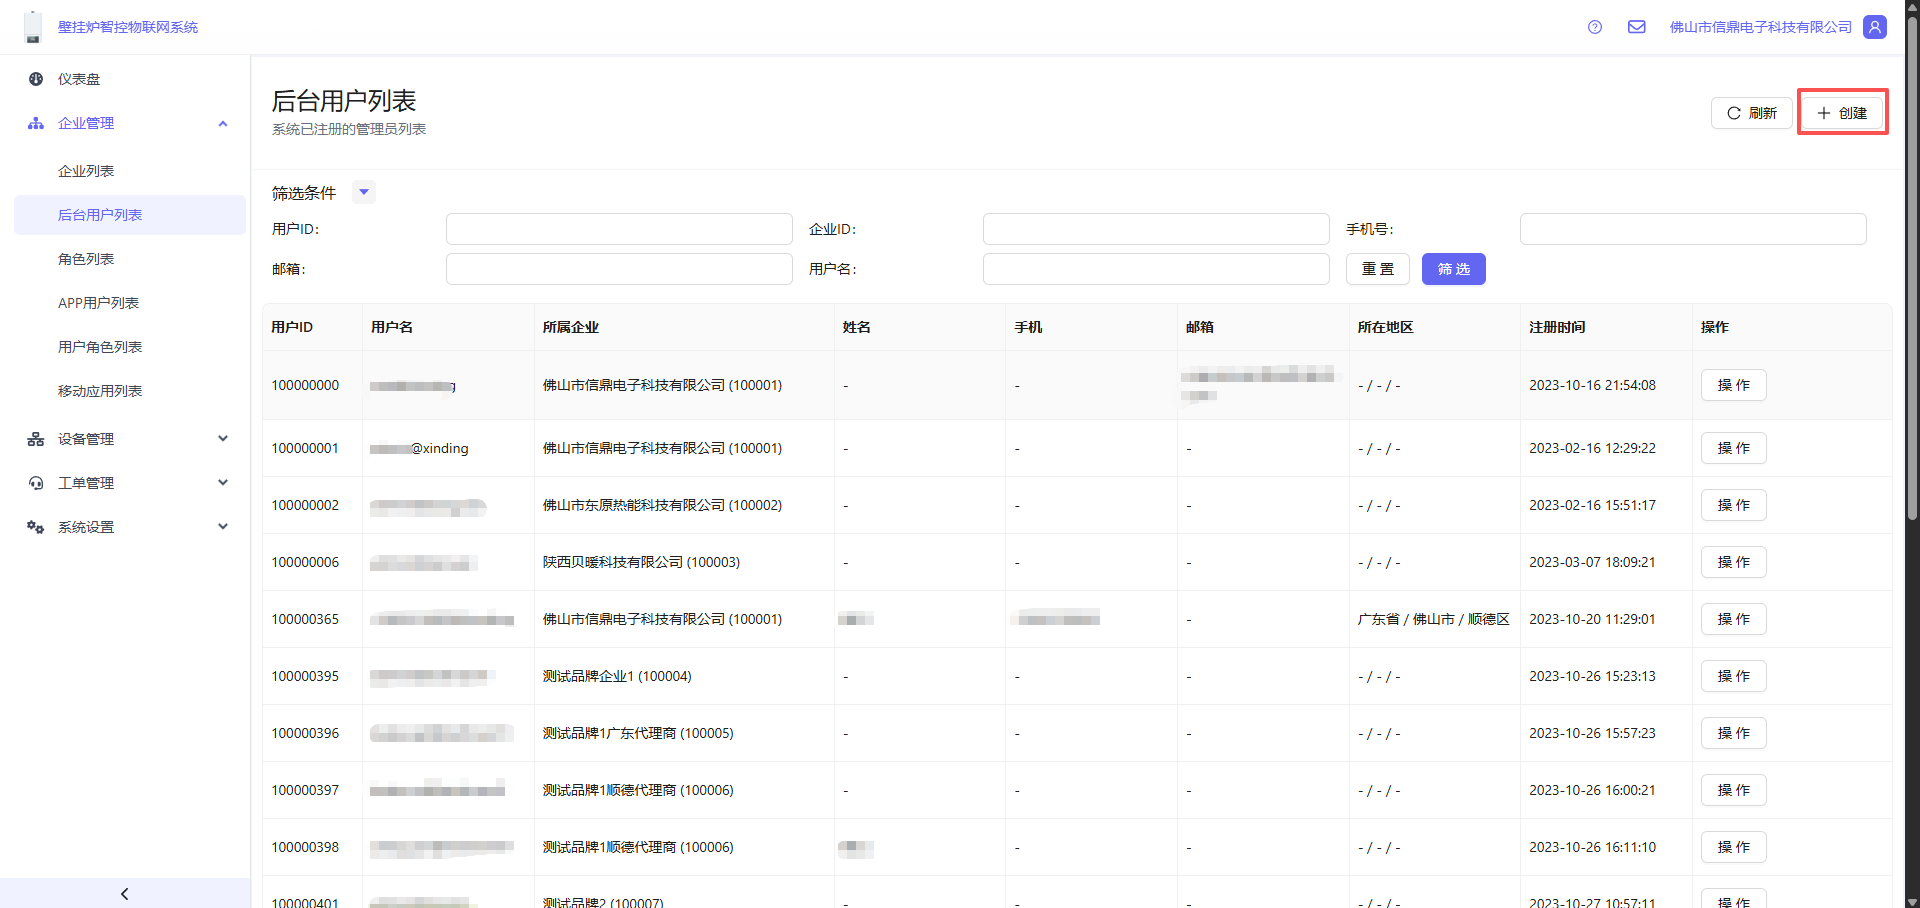Click the dashboard icon beside 仪表盘

click(36, 79)
